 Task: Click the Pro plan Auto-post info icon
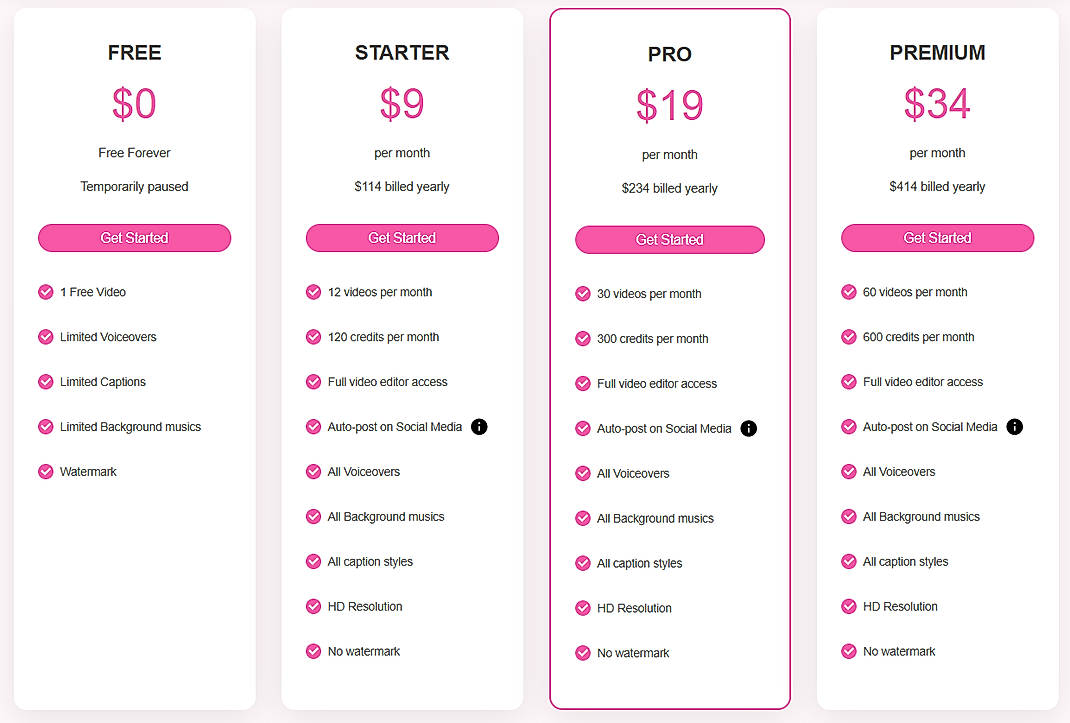[748, 428]
